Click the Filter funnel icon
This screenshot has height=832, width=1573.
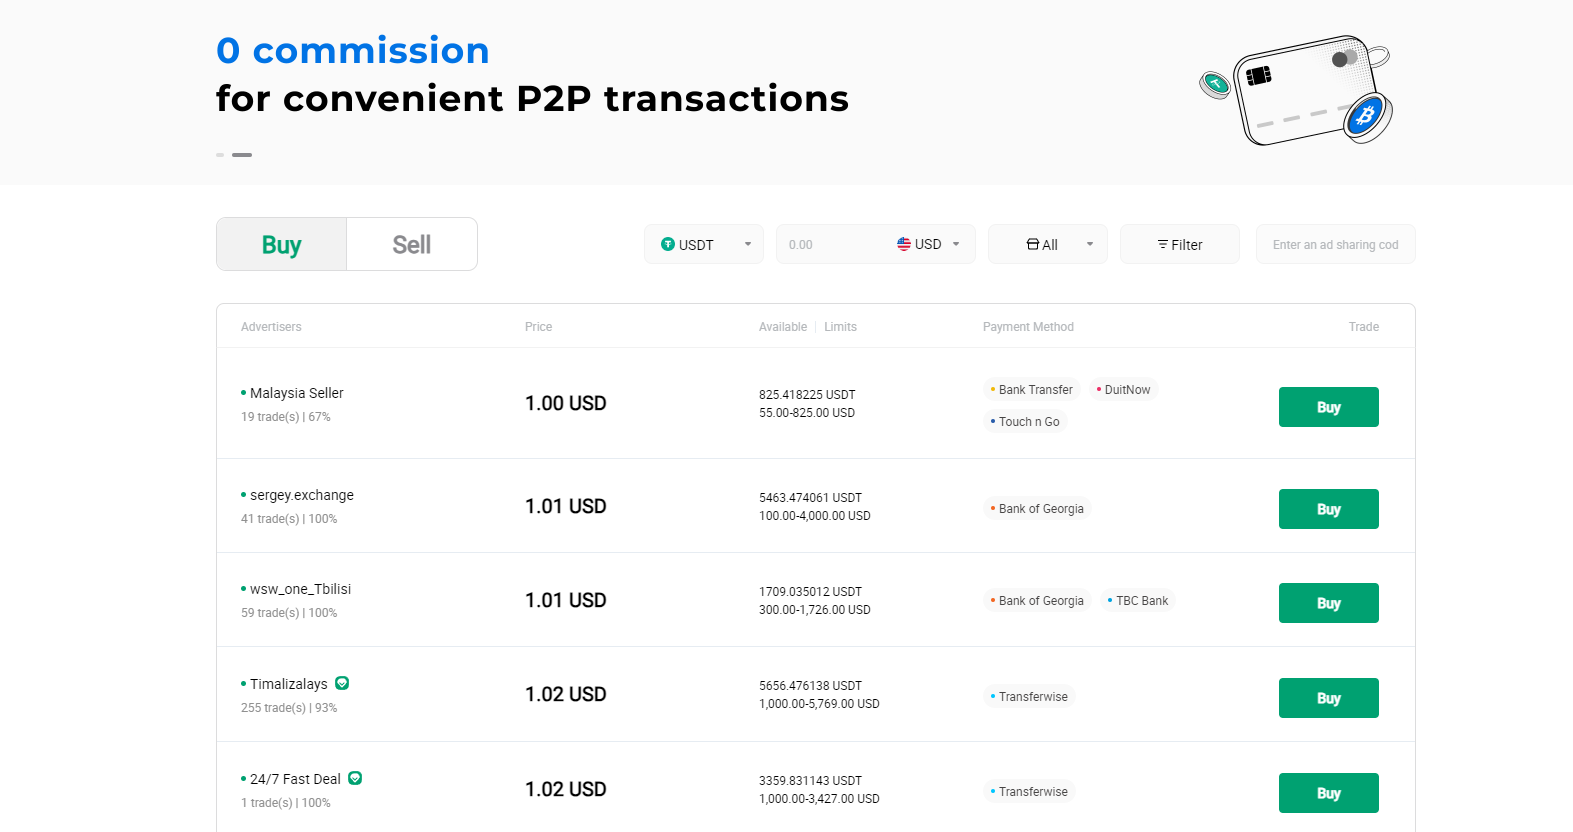point(1163,245)
